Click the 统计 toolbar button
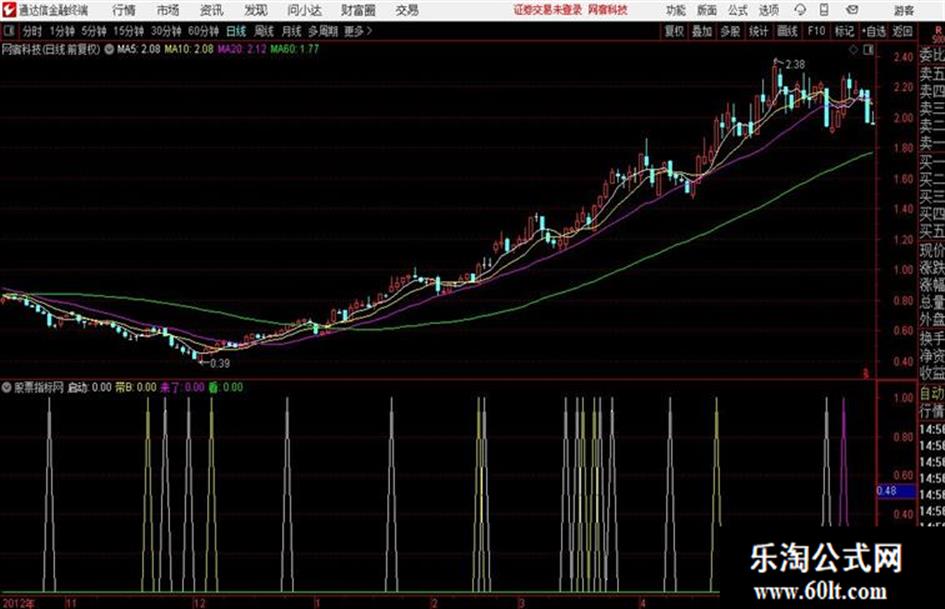 pyautogui.click(x=758, y=31)
